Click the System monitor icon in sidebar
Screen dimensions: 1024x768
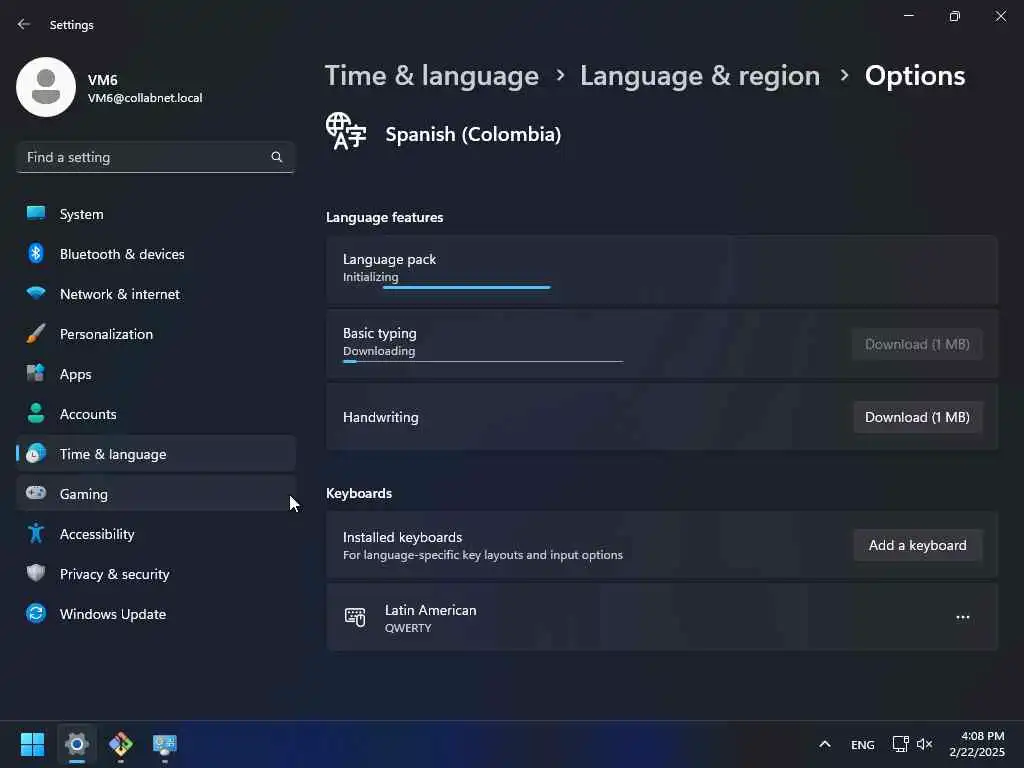click(x=36, y=214)
